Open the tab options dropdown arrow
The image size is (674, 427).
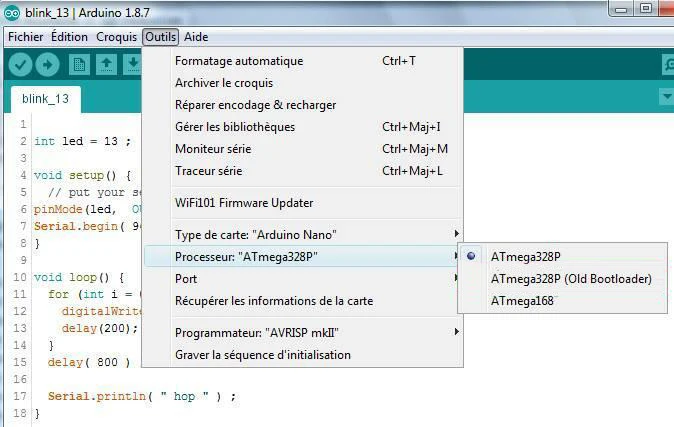pos(667,96)
